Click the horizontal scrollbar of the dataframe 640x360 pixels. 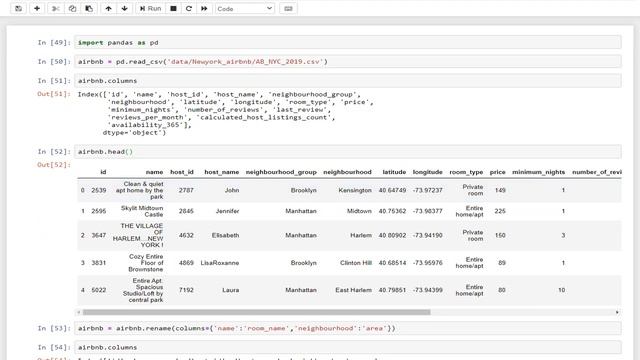click(x=256, y=312)
